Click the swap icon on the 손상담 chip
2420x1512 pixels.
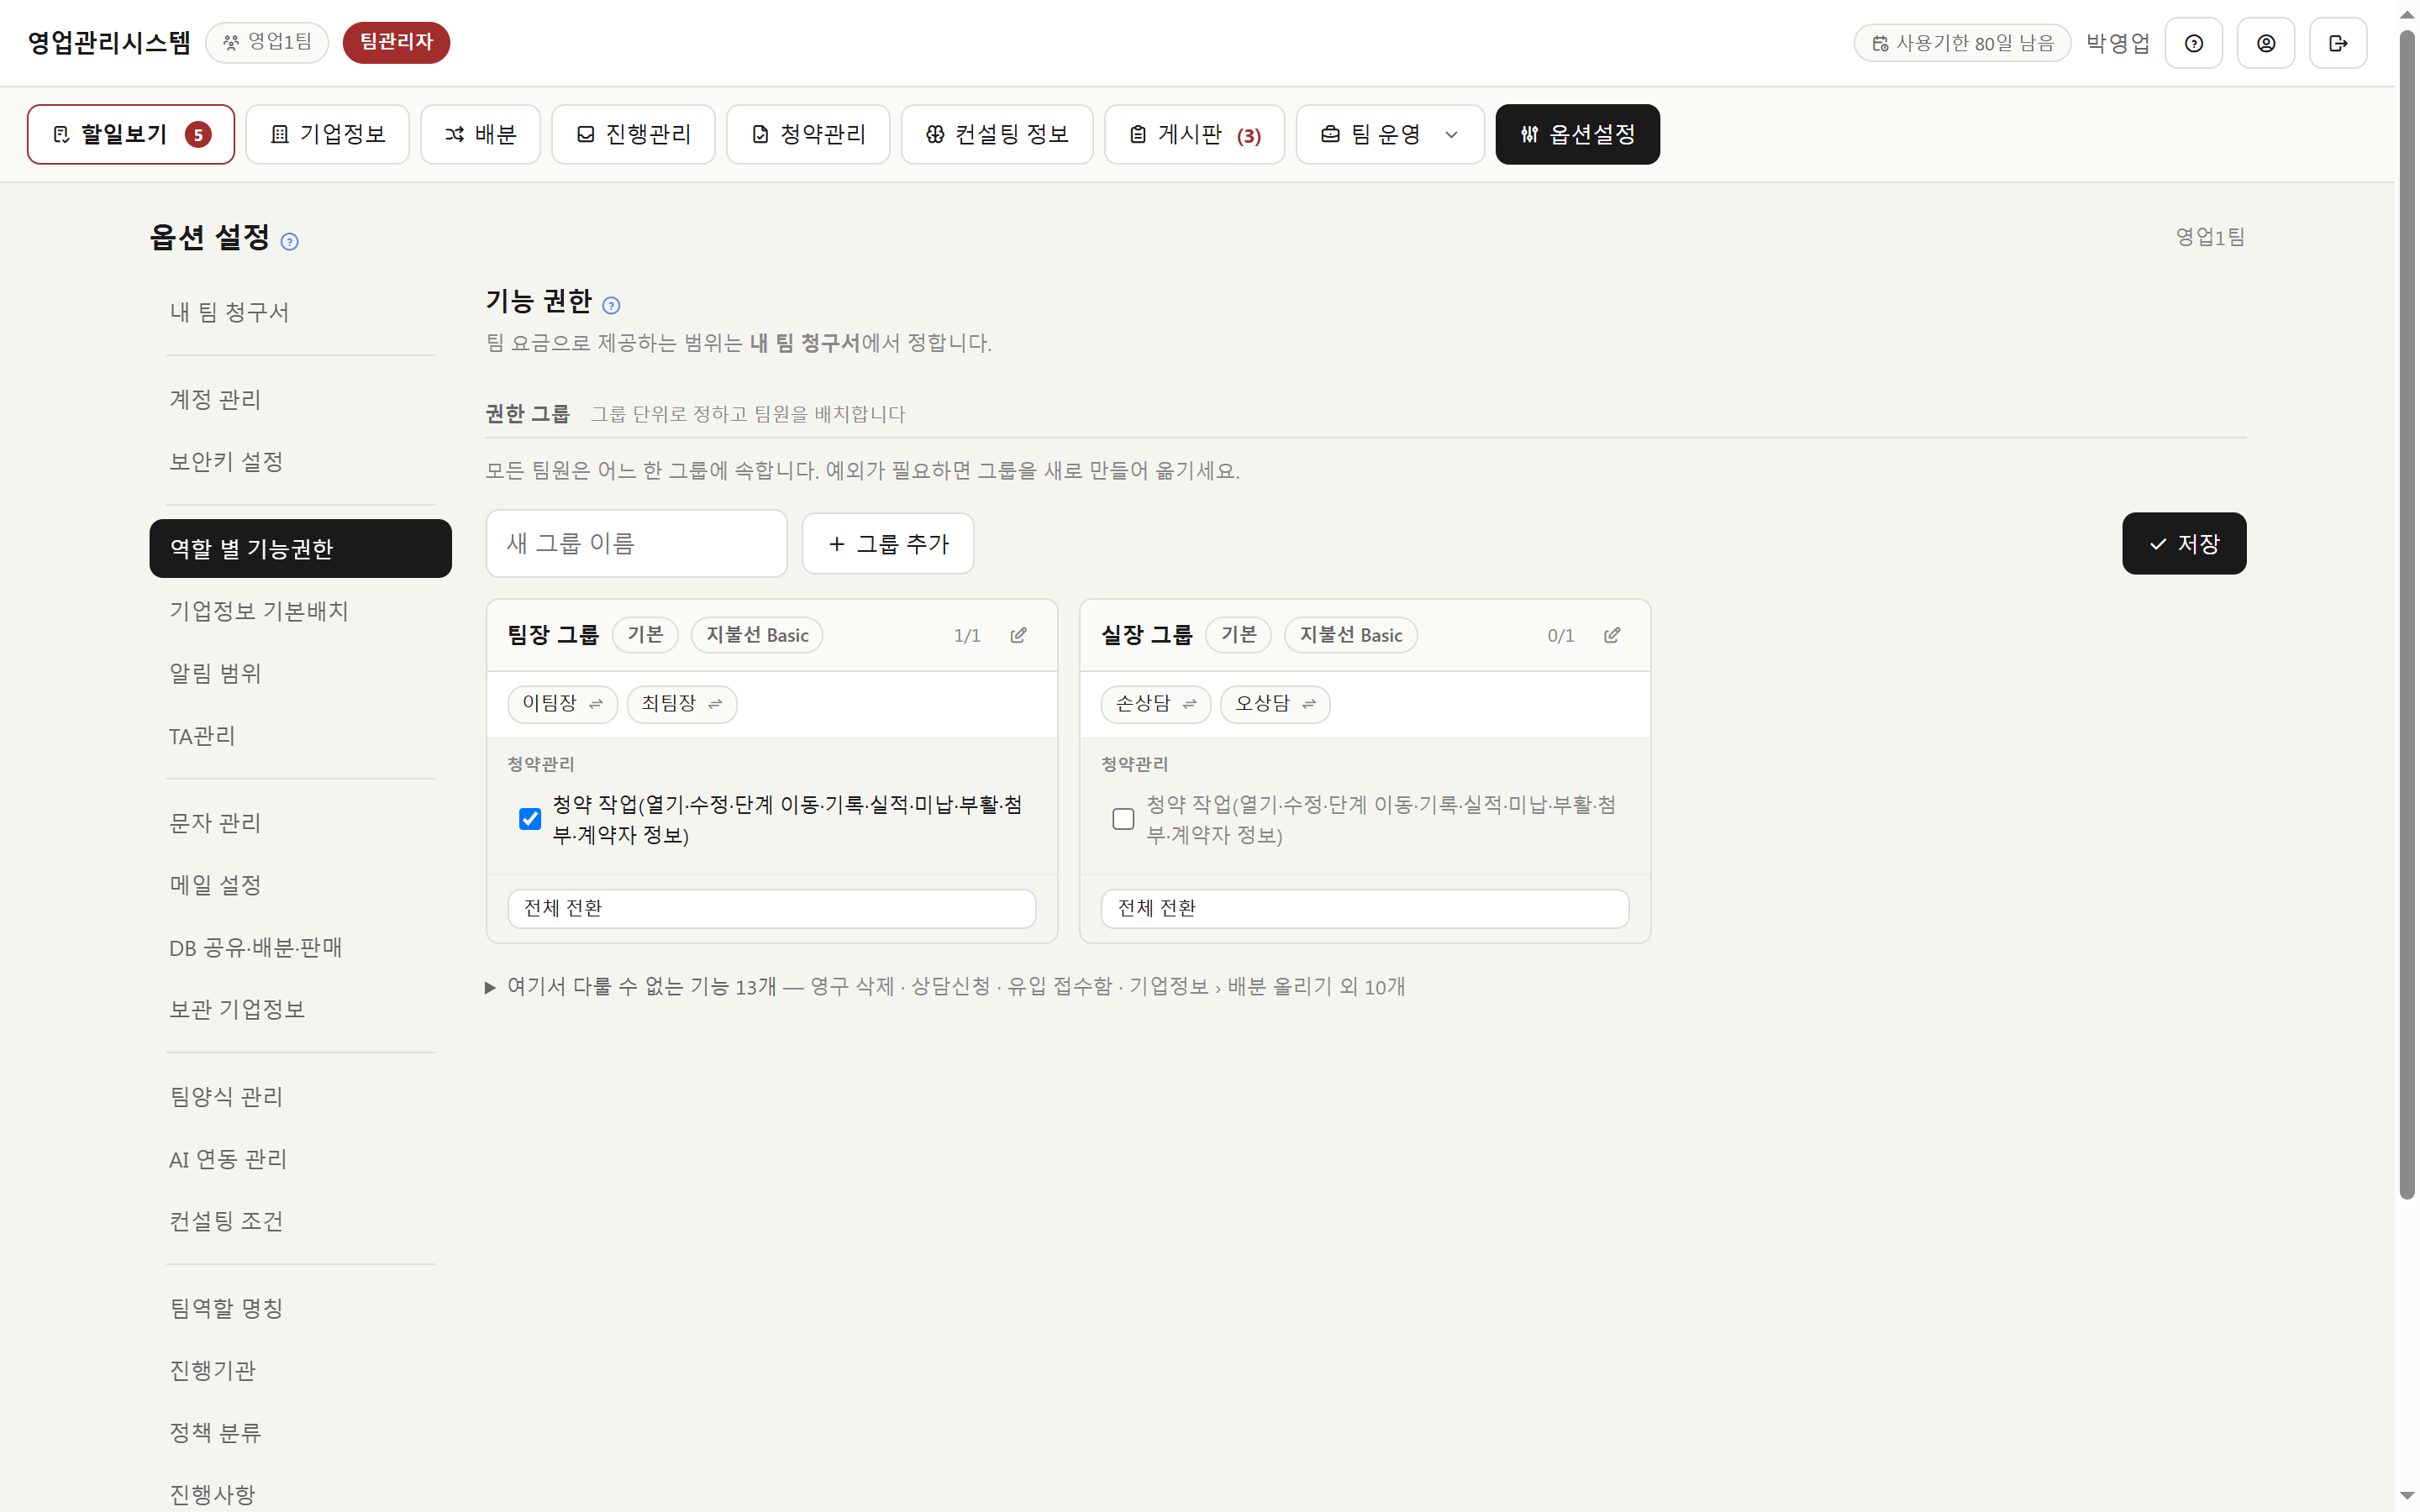pos(1189,704)
